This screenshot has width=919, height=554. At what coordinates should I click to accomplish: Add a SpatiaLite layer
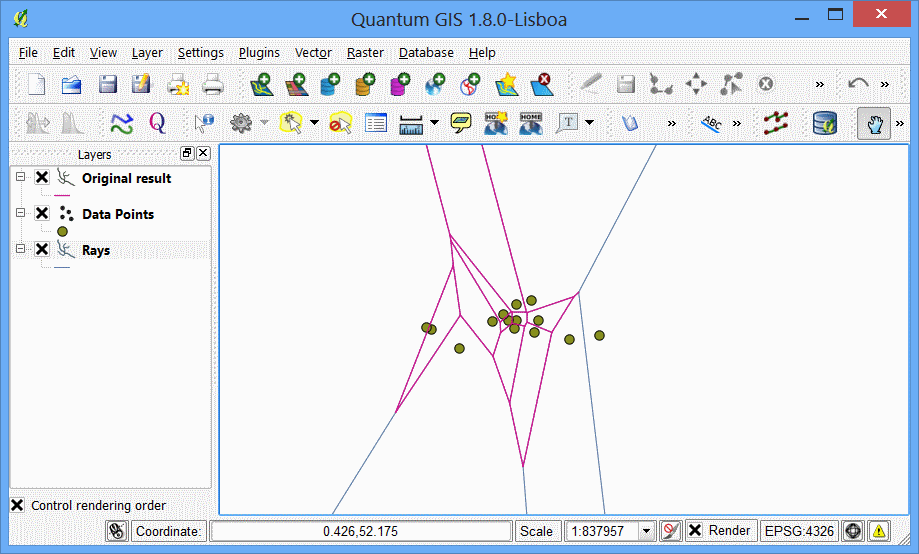tap(365, 84)
